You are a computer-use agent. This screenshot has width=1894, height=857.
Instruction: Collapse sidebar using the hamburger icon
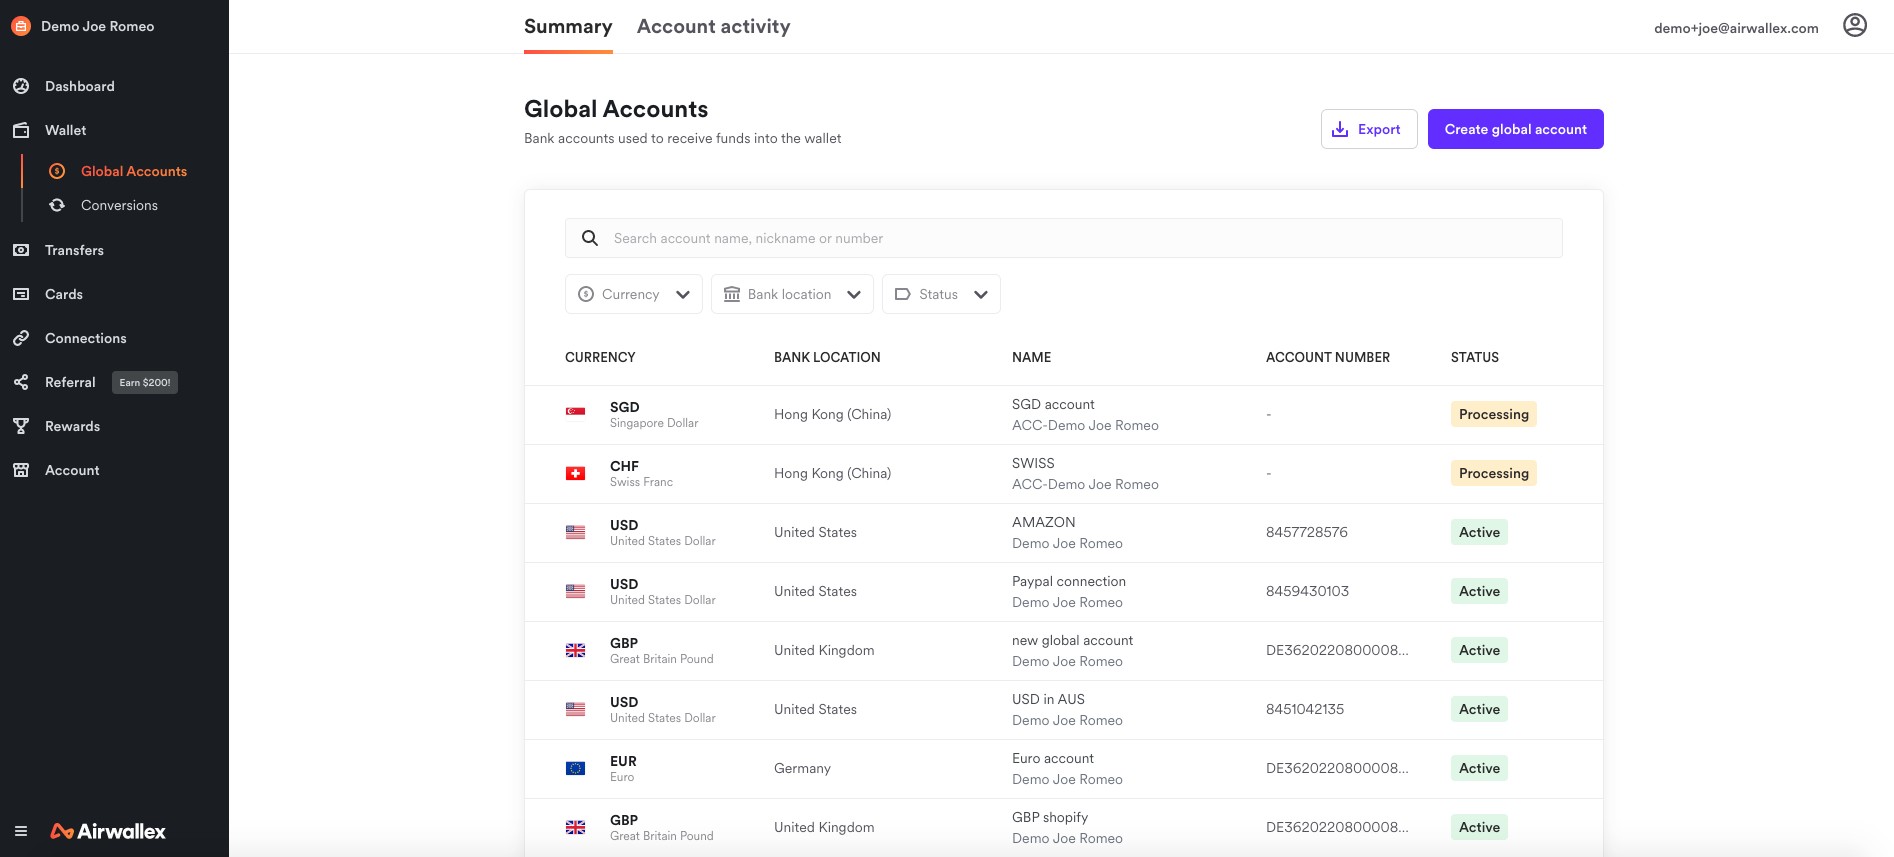click(21, 831)
